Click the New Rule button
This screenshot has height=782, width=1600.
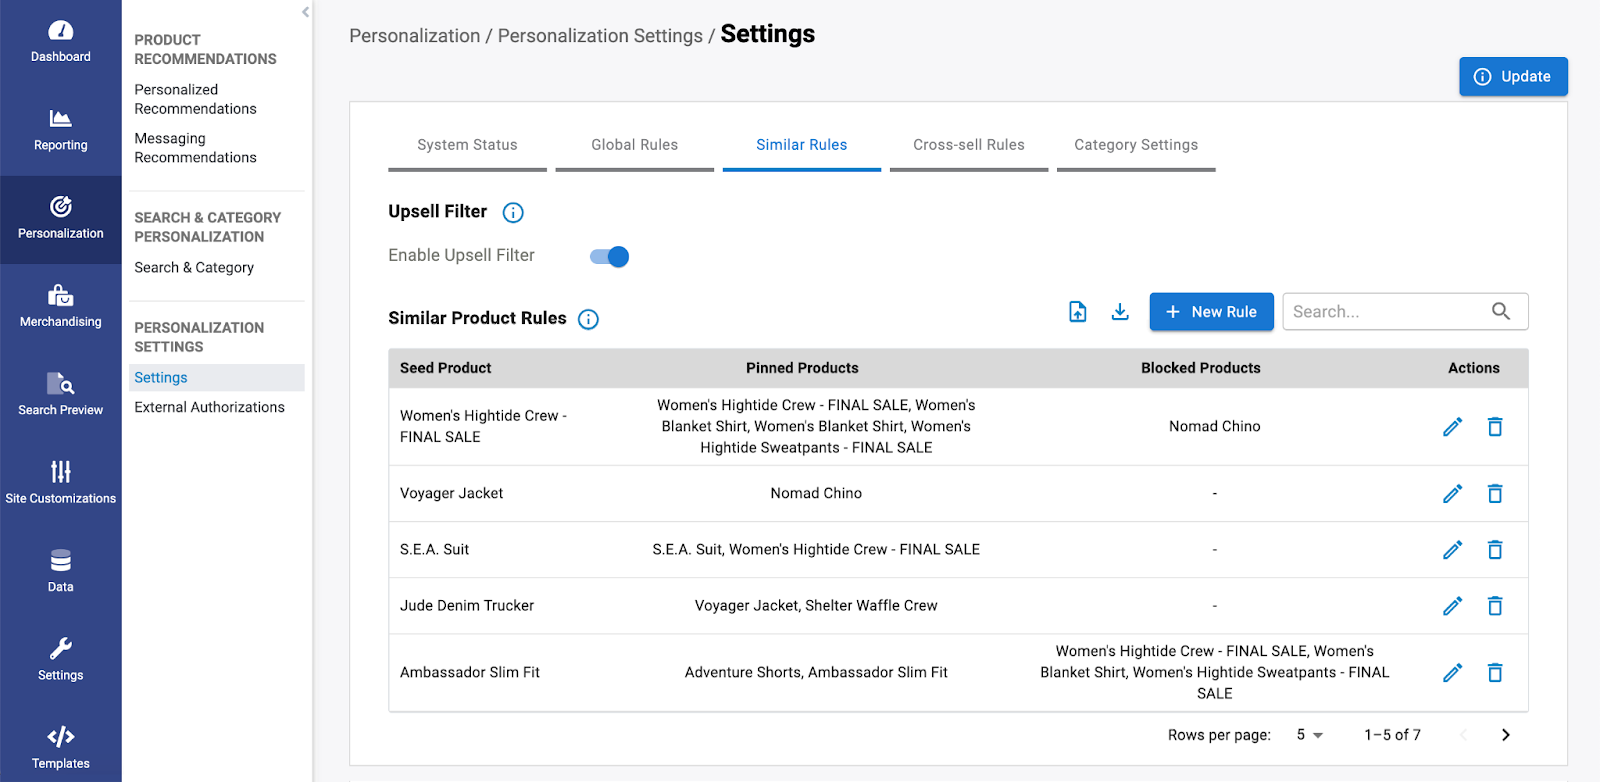tap(1211, 312)
